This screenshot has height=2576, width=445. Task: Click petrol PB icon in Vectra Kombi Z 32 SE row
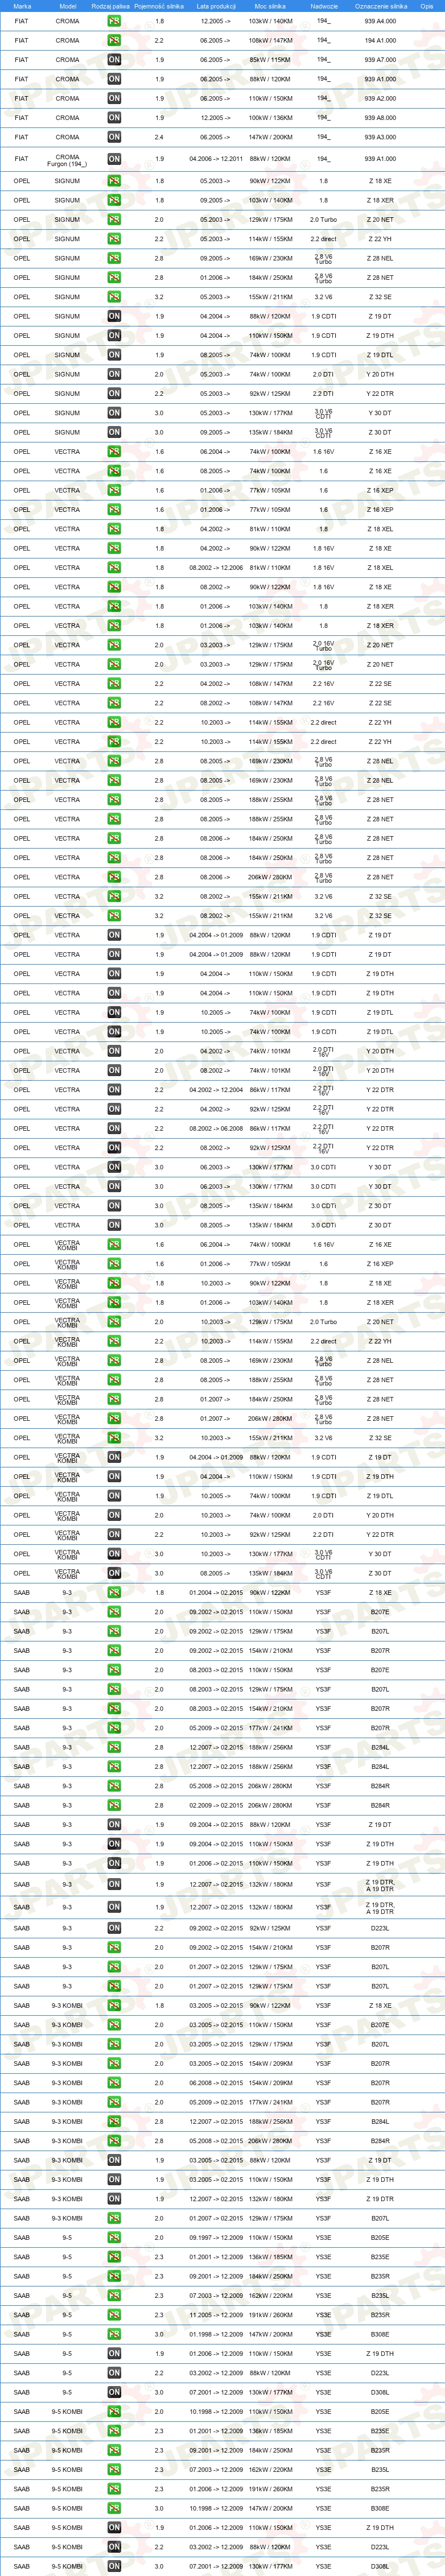(x=114, y=1438)
